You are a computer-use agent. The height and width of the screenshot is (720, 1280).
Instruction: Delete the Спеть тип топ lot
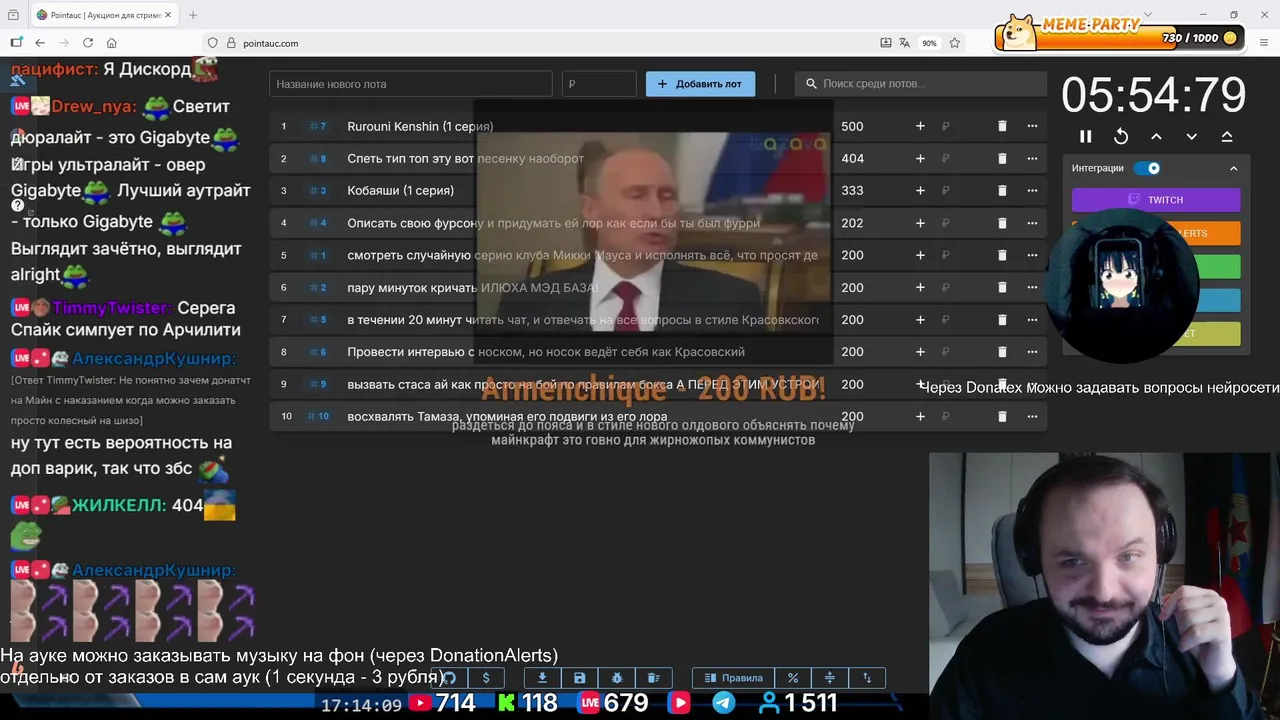point(1002,158)
